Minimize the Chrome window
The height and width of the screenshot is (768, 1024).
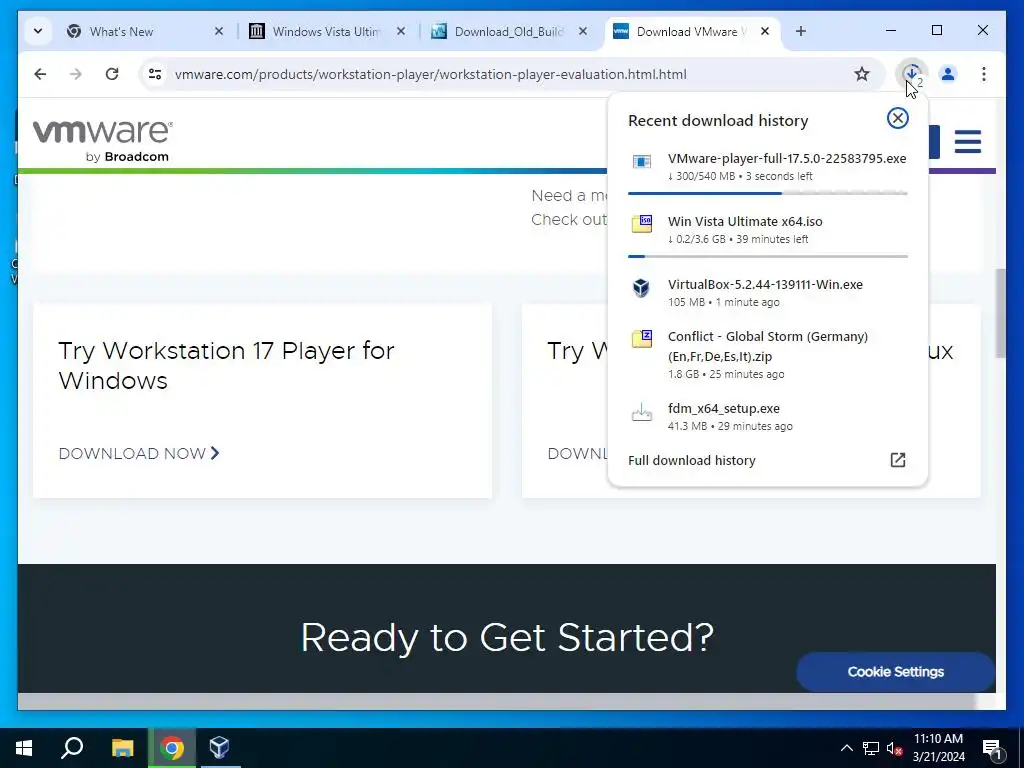coord(890,30)
